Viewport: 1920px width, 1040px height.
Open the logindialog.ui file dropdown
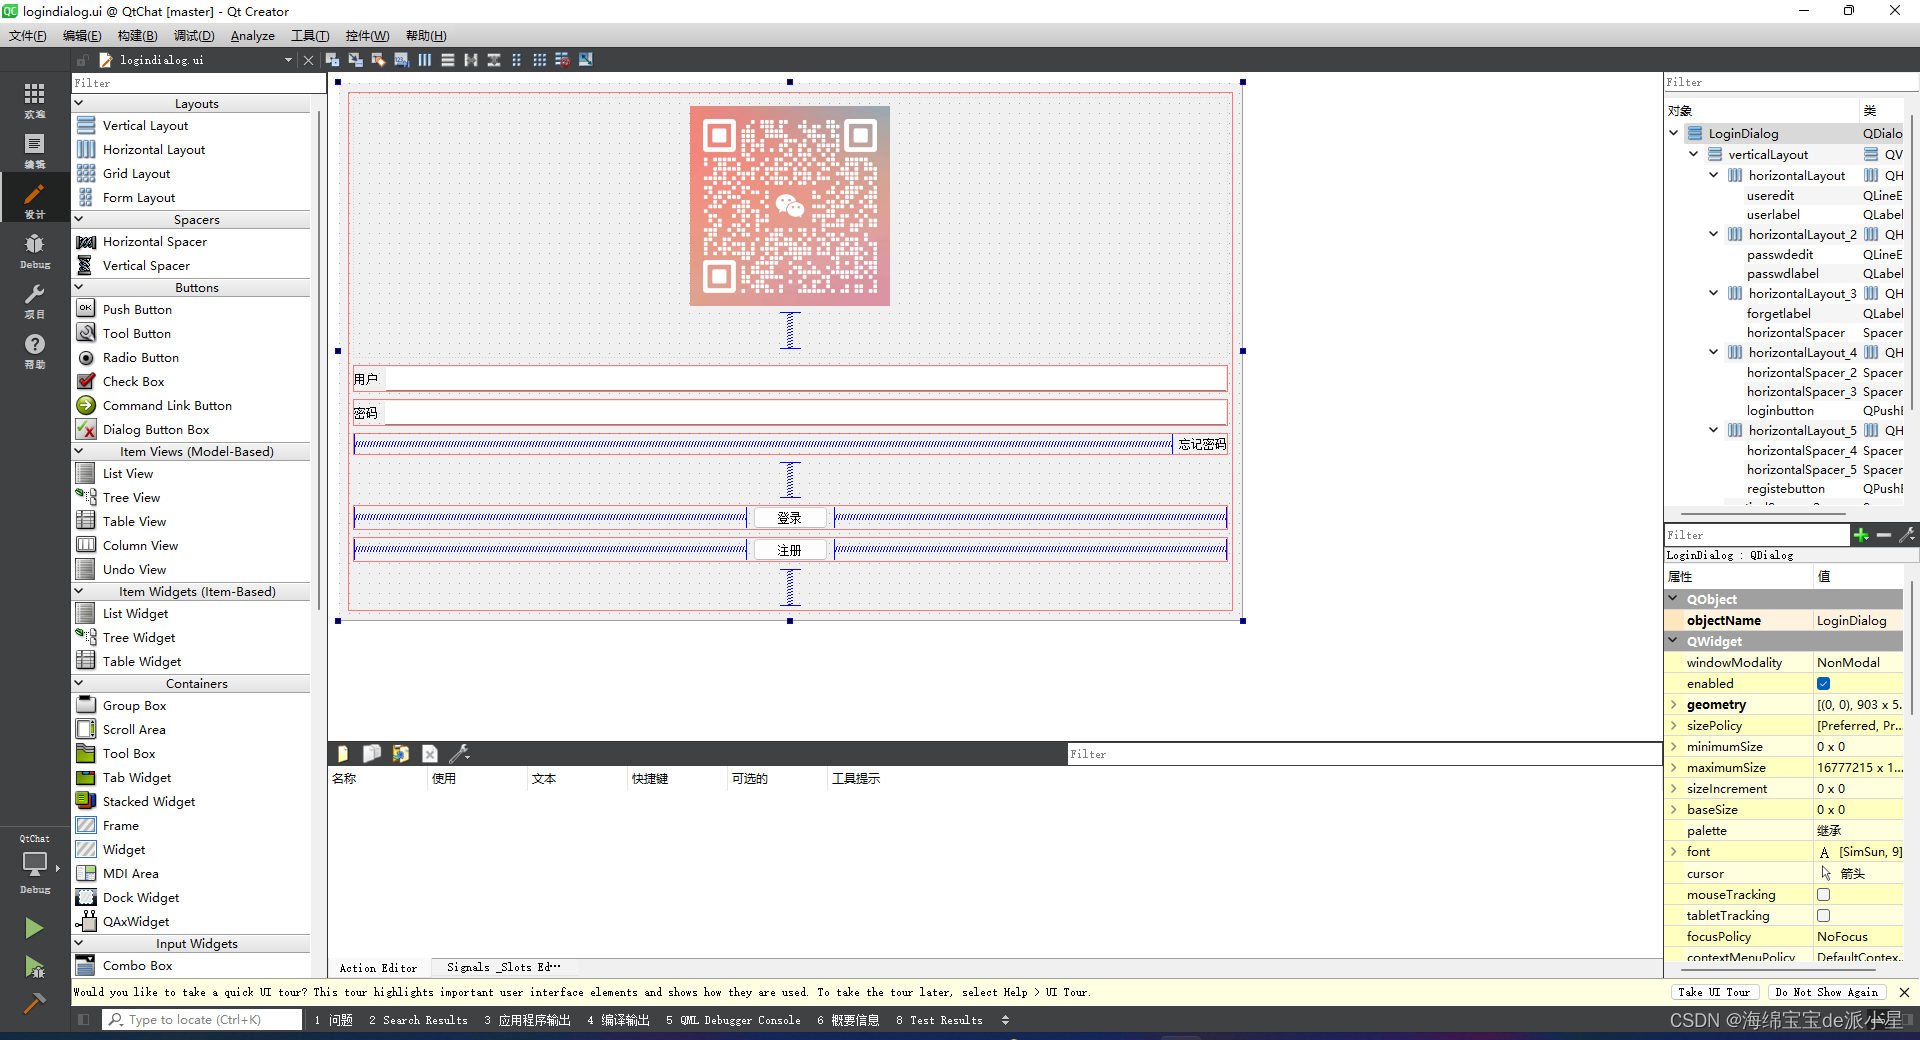288,60
